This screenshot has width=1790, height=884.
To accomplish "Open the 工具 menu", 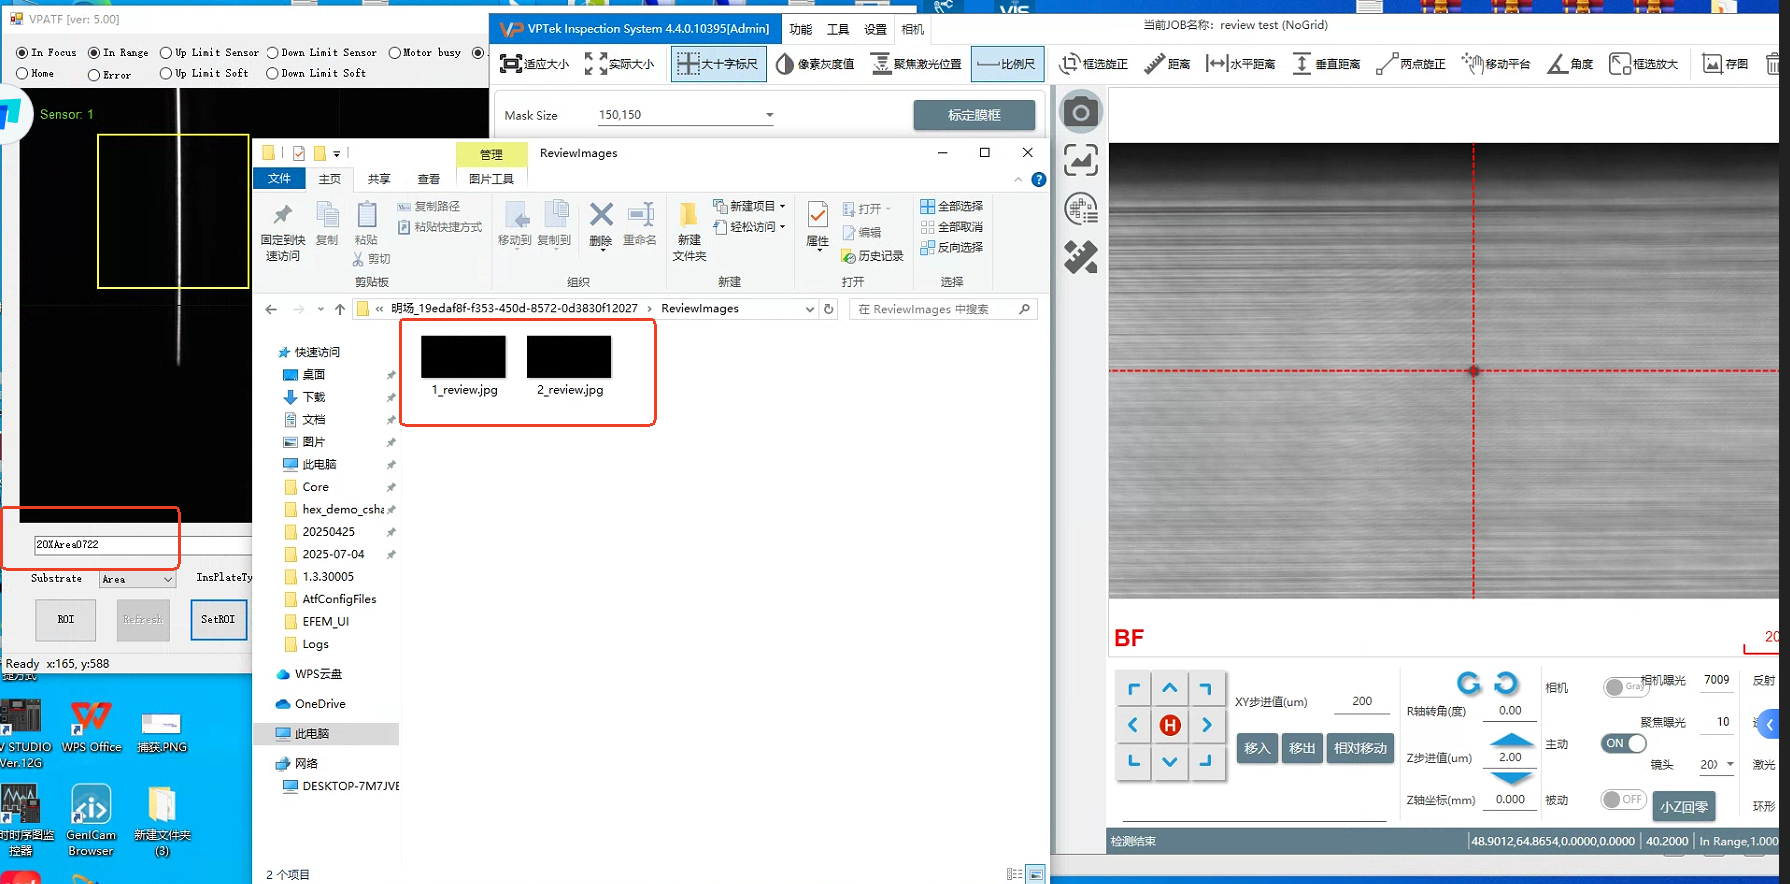I will pos(837,29).
